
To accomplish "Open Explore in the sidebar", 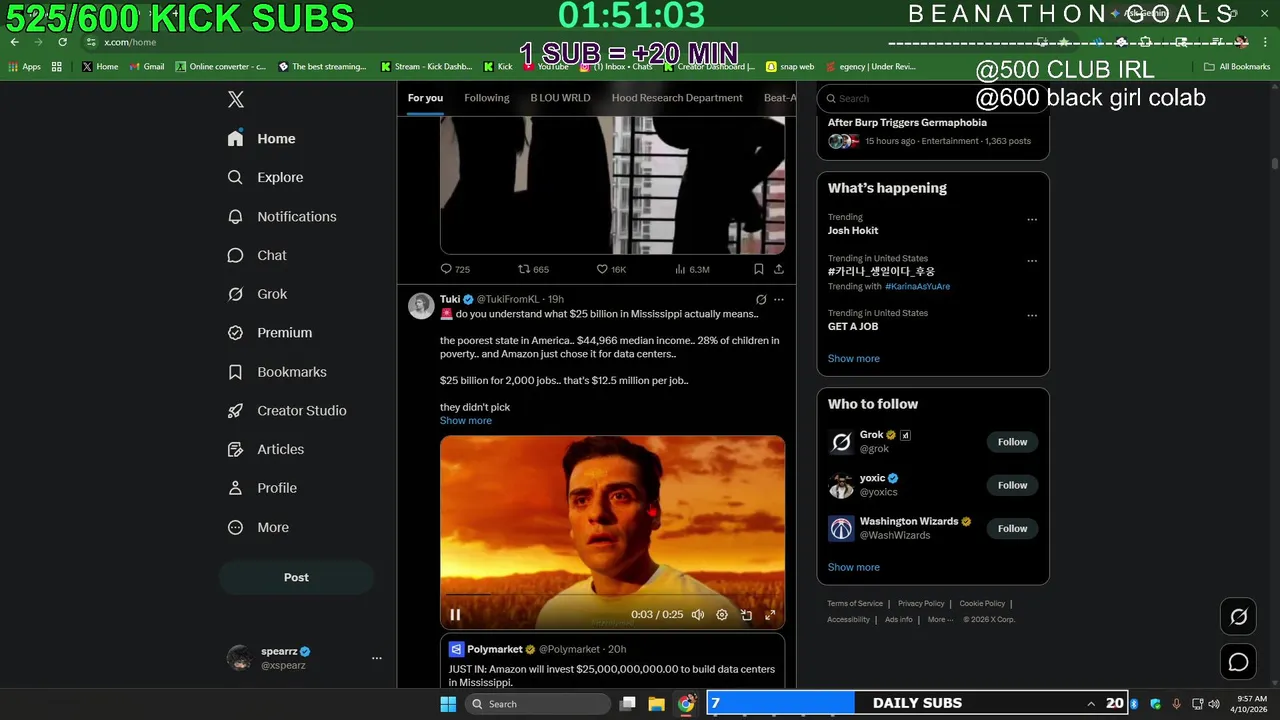I will (x=266, y=177).
